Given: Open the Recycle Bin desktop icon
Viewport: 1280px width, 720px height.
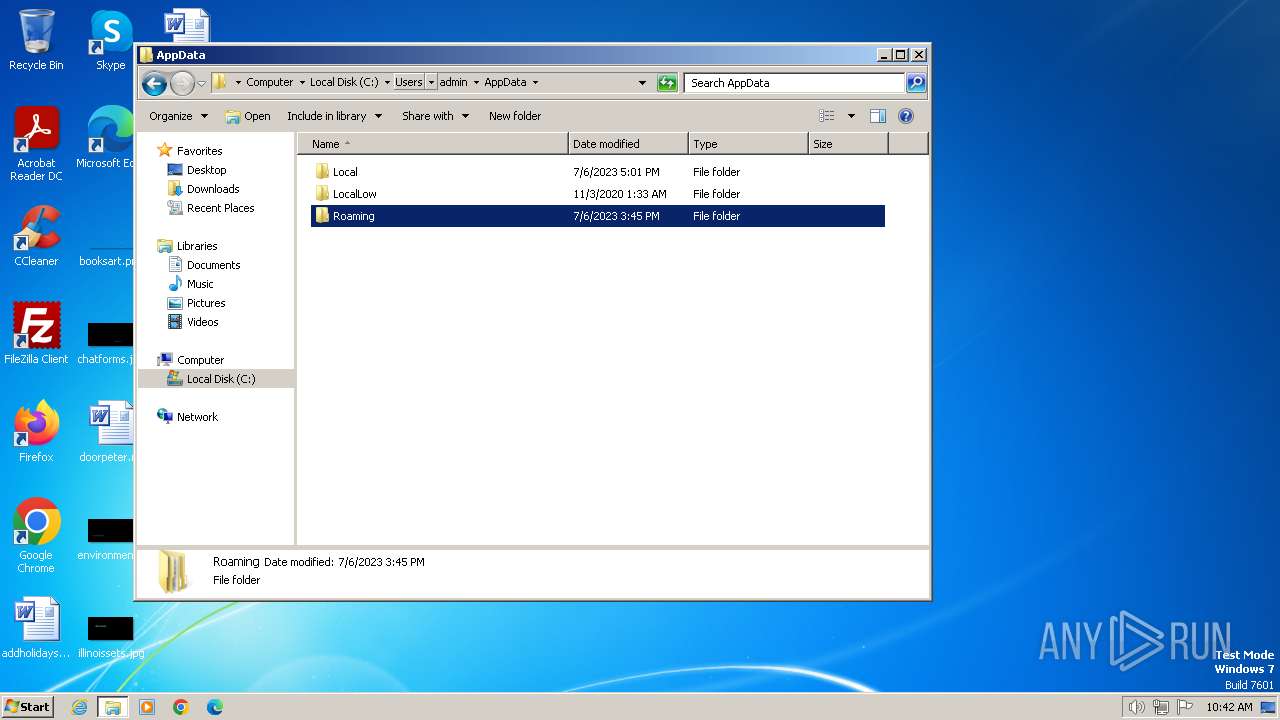Looking at the screenshot, I should pos(36,40).
